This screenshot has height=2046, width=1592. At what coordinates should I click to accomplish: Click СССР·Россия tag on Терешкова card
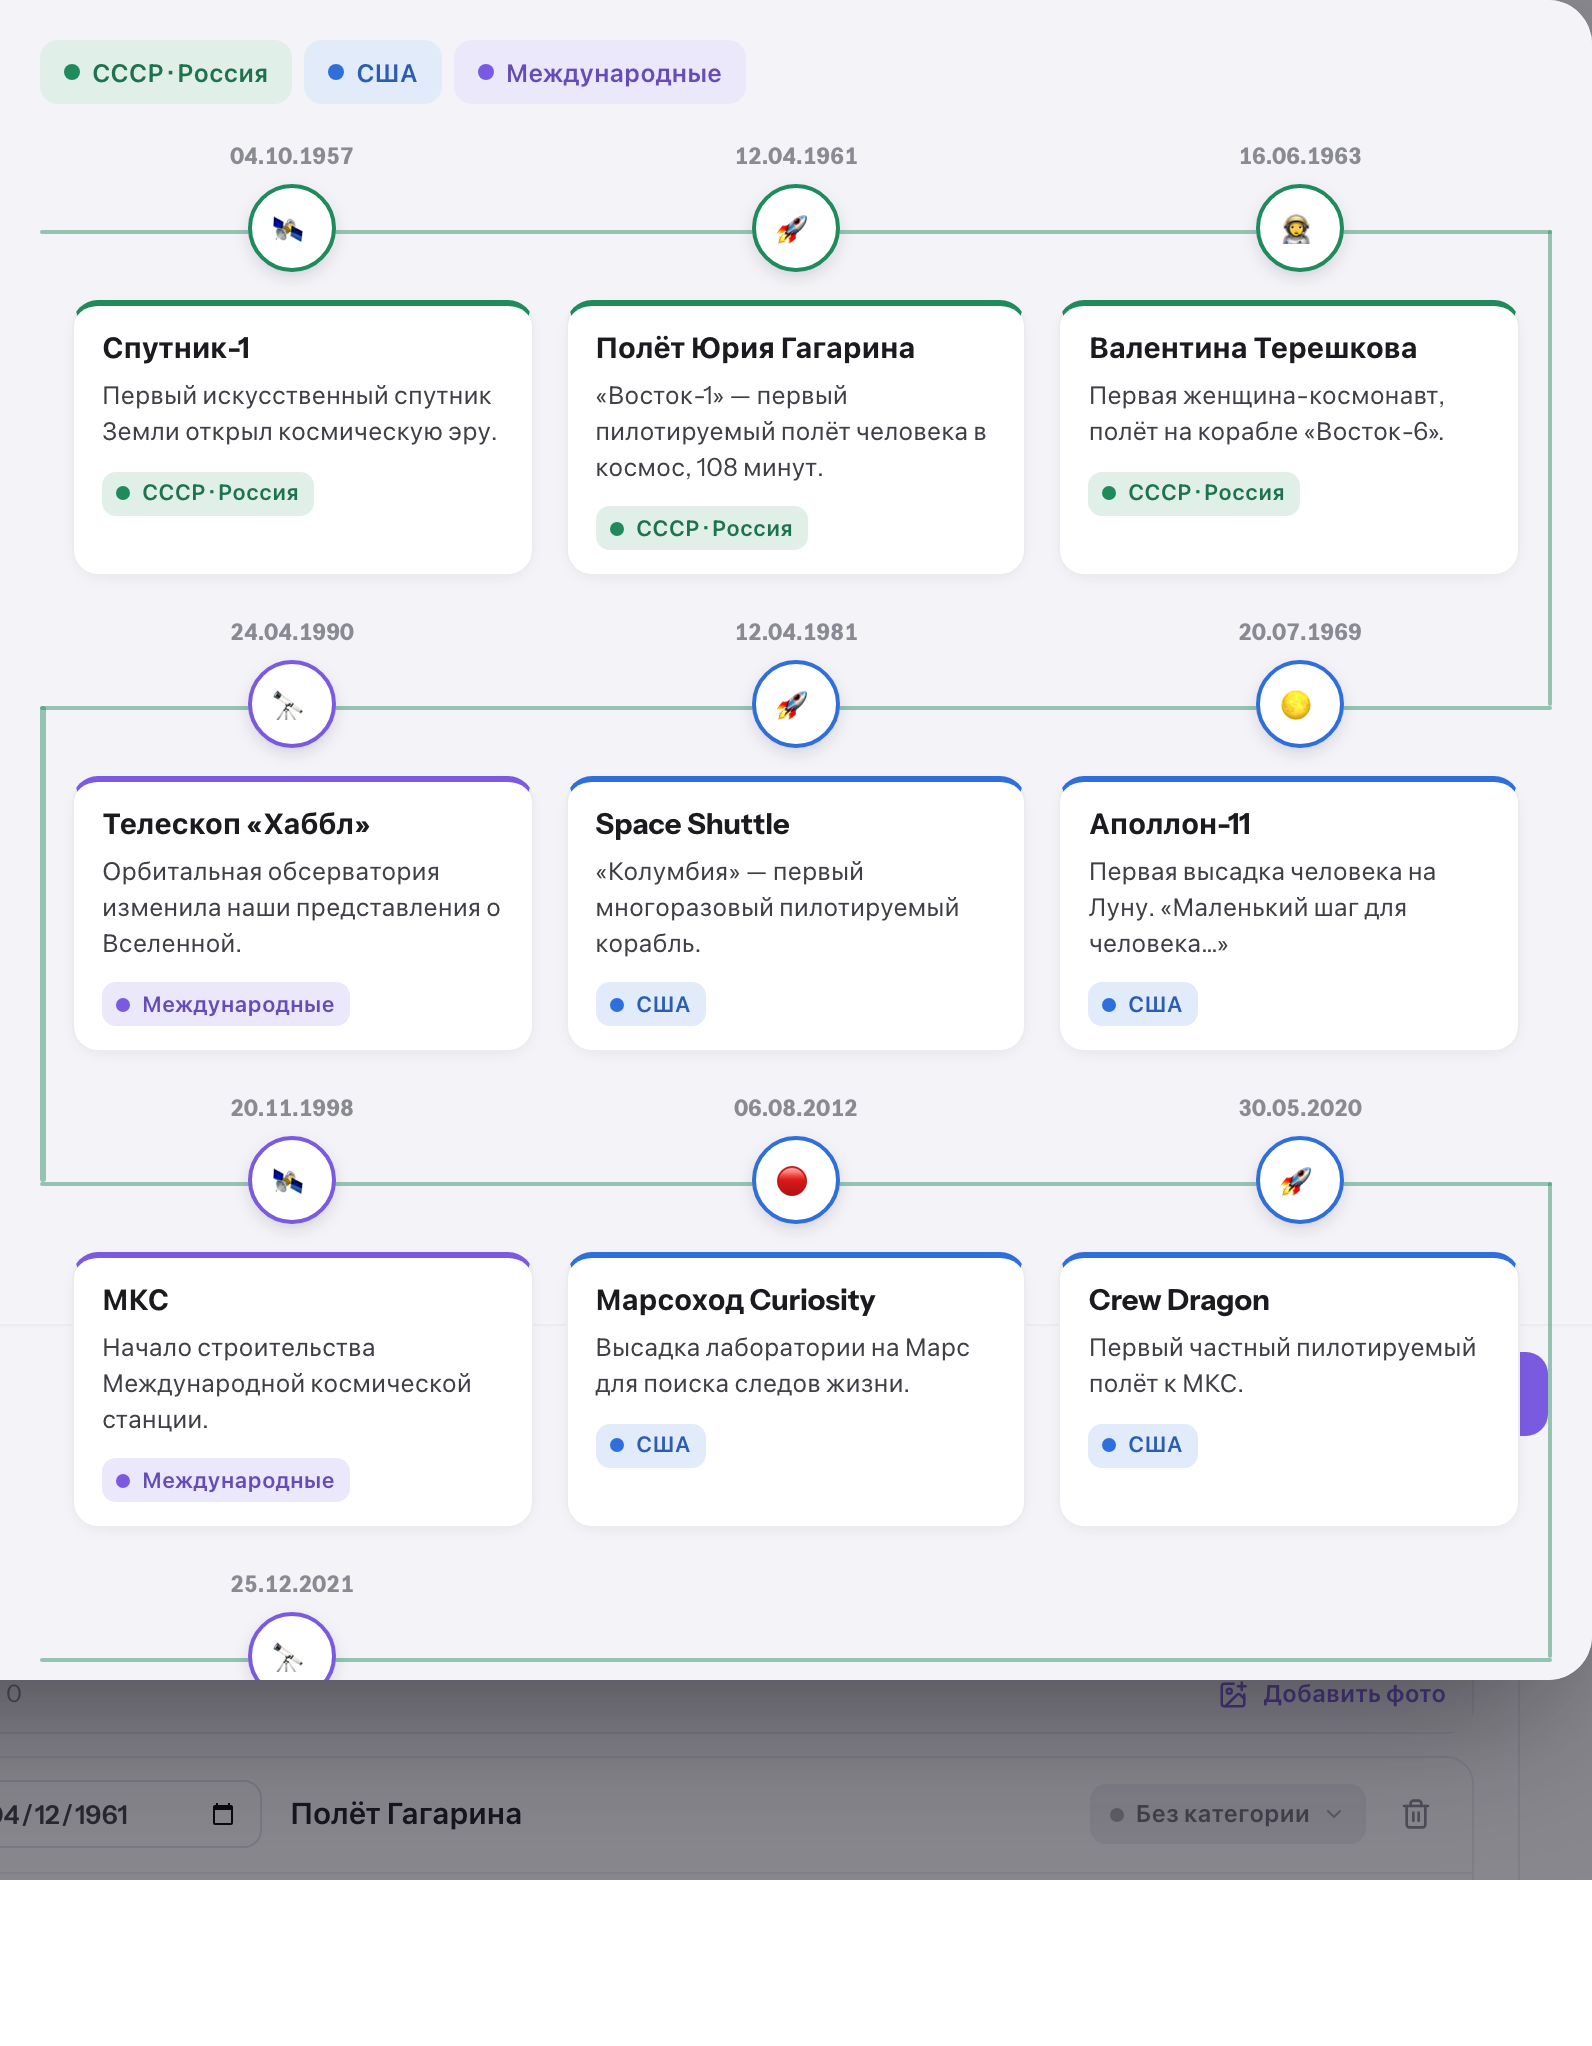pos(1194,493)
